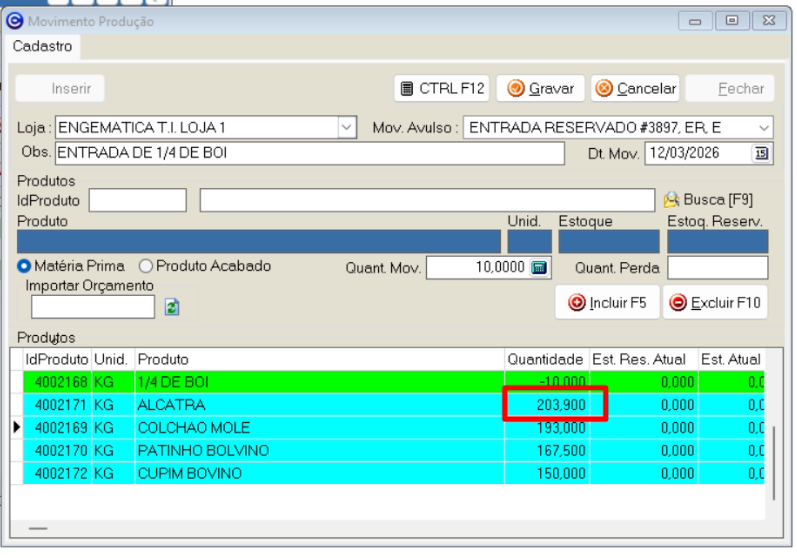
Task: Click the Quant. Perda input field
Action: [717, 268]
